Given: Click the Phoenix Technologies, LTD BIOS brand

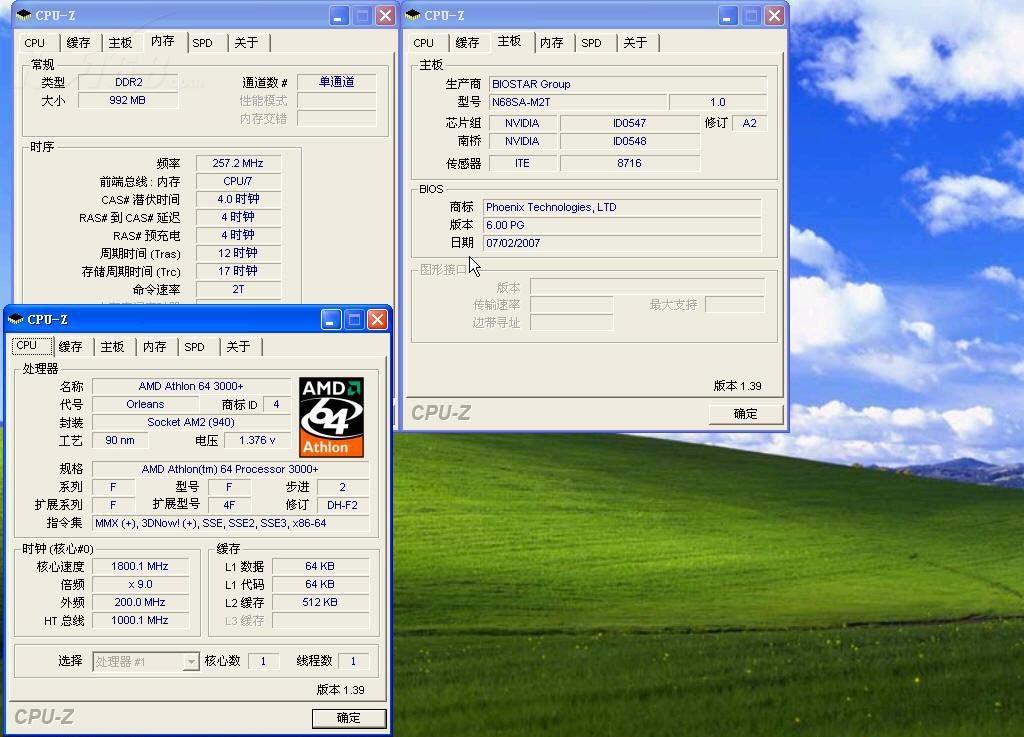Looking at the screenshot, I should (622, 208).
